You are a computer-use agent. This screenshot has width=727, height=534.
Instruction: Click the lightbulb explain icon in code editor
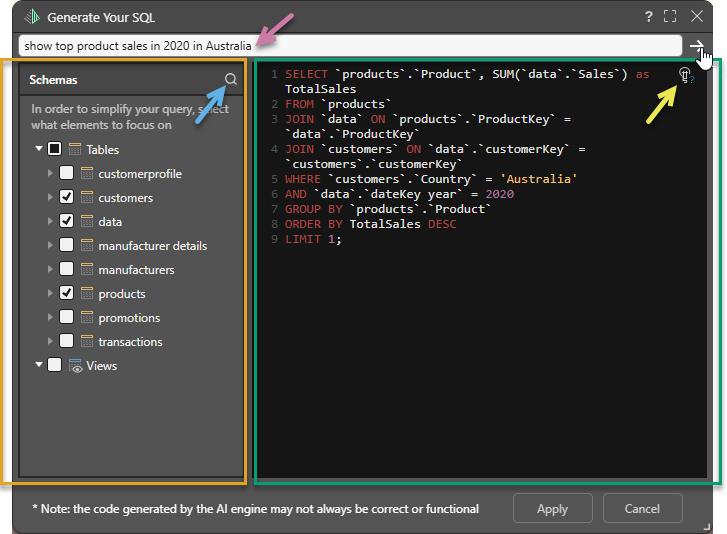[685, 75]
